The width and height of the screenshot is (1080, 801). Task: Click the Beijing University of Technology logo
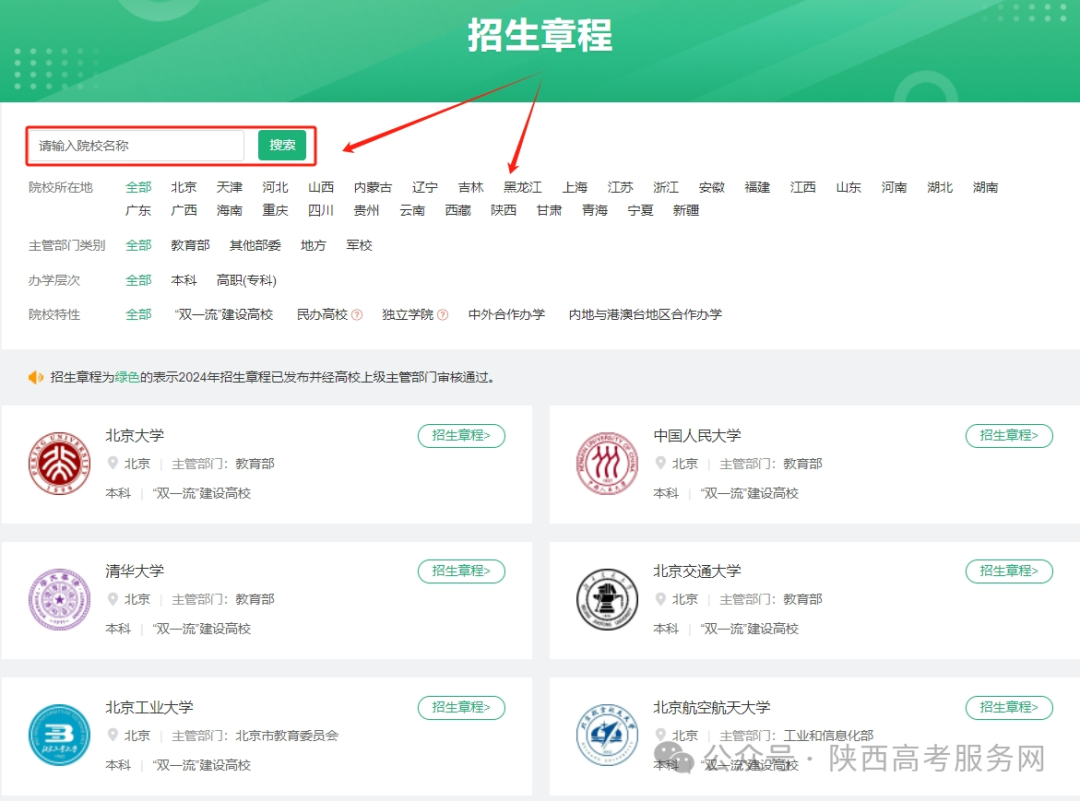[59, 735]
